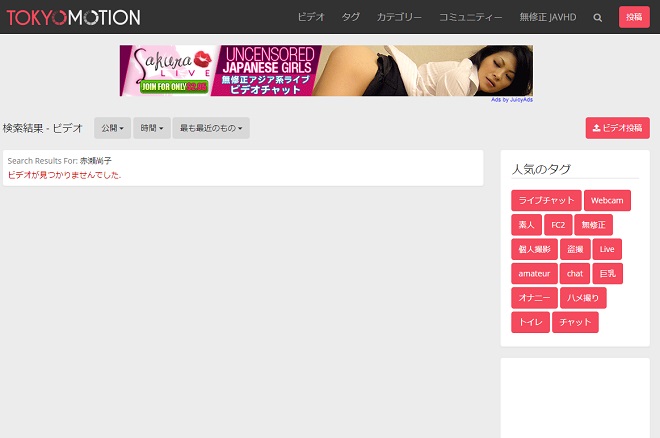Select the ライブチャット tag
Viewport: 660px width, 438px height.
545,201
